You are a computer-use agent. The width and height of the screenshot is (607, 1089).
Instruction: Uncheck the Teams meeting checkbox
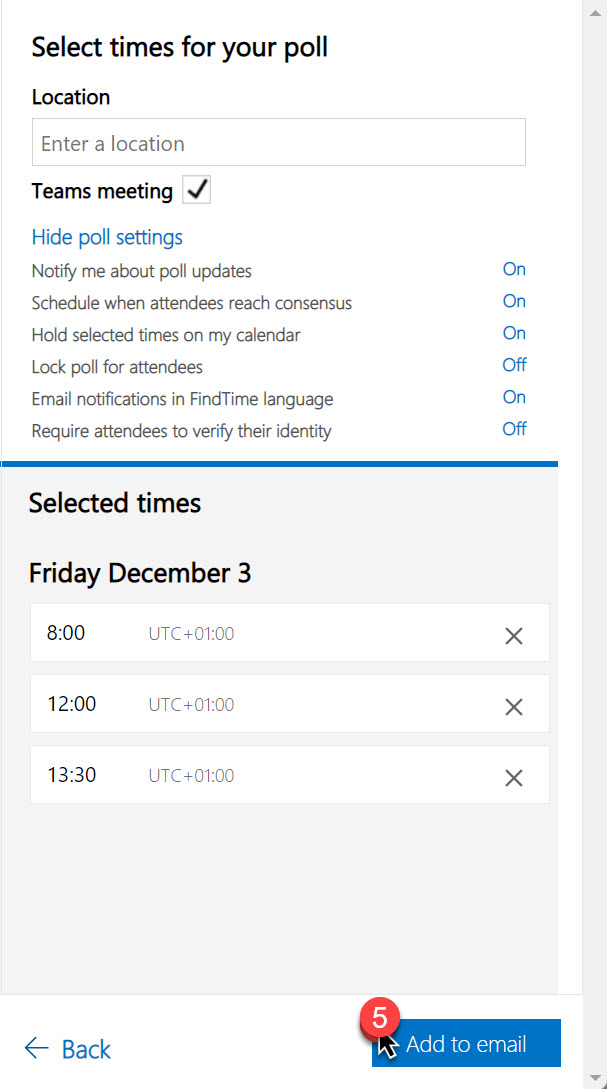coord(196,189)
